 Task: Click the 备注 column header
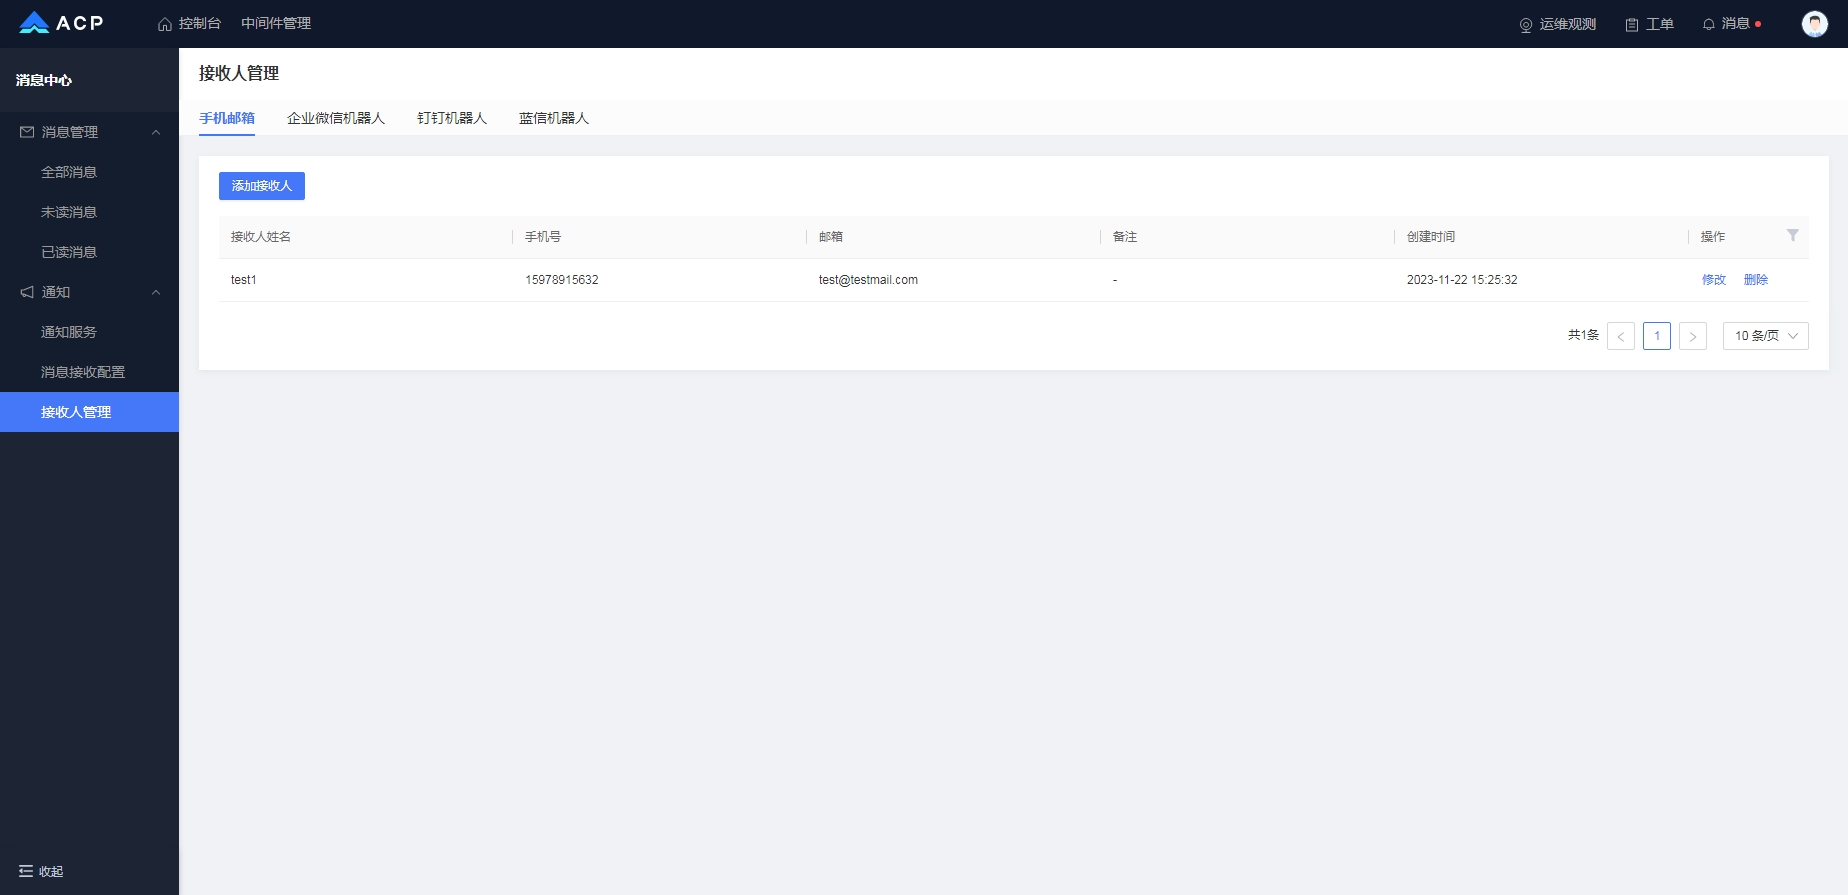(x=1125, y=237)
